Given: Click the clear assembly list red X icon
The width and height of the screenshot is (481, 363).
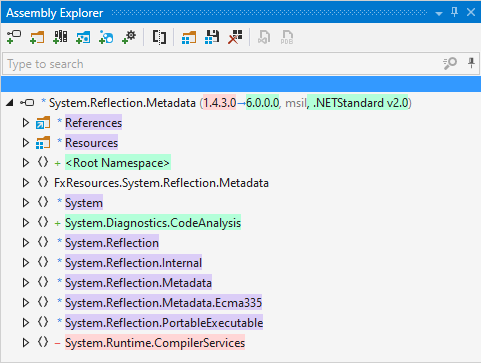Looking at the screenshot, I should [235, 37].
